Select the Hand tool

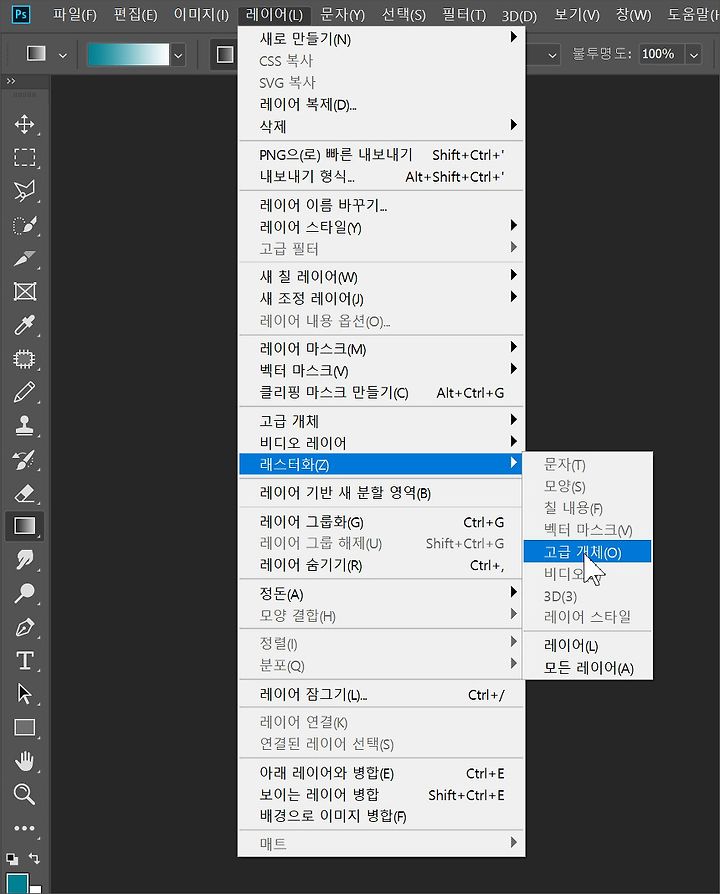tap(24, 761)
